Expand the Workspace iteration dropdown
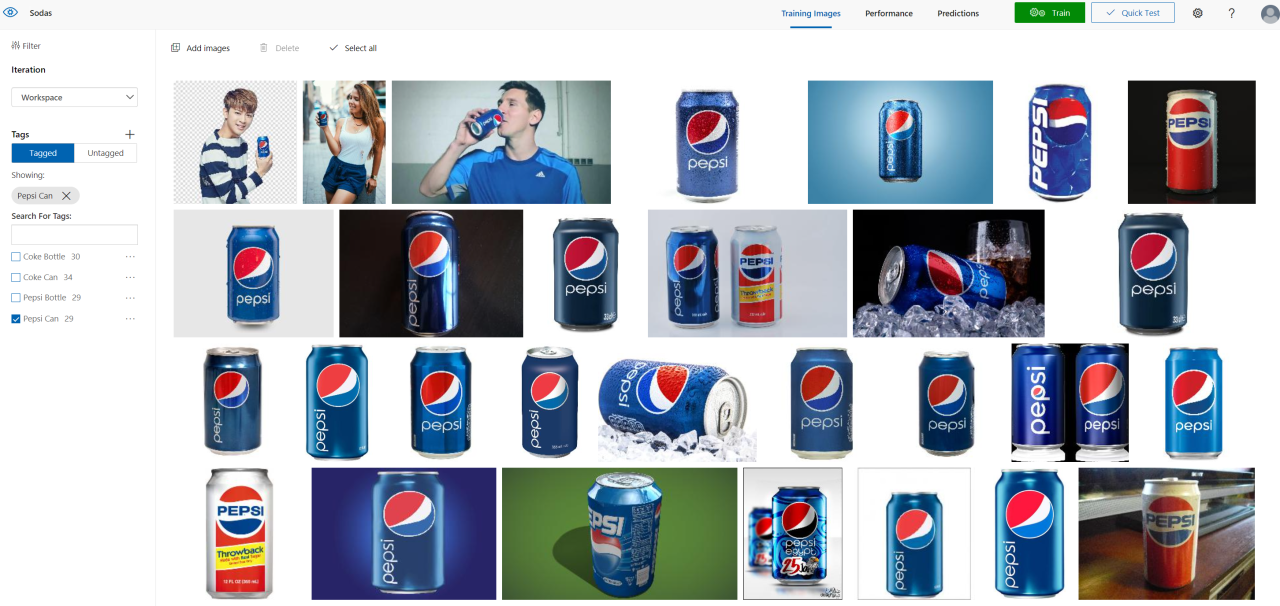The width and height of the screenshot is (1280, 606). pyautogui.click(x=74, y=97)
